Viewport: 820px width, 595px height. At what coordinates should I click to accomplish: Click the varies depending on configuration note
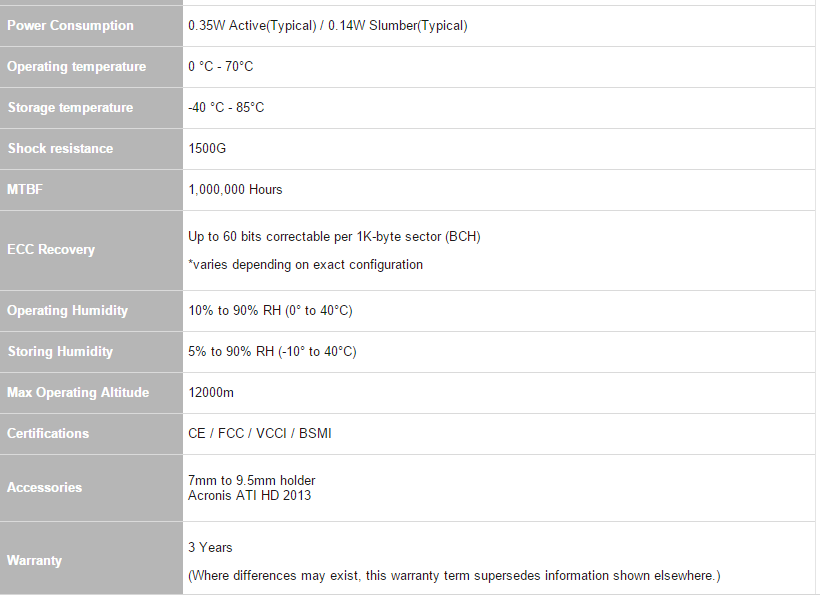point(305,265)
